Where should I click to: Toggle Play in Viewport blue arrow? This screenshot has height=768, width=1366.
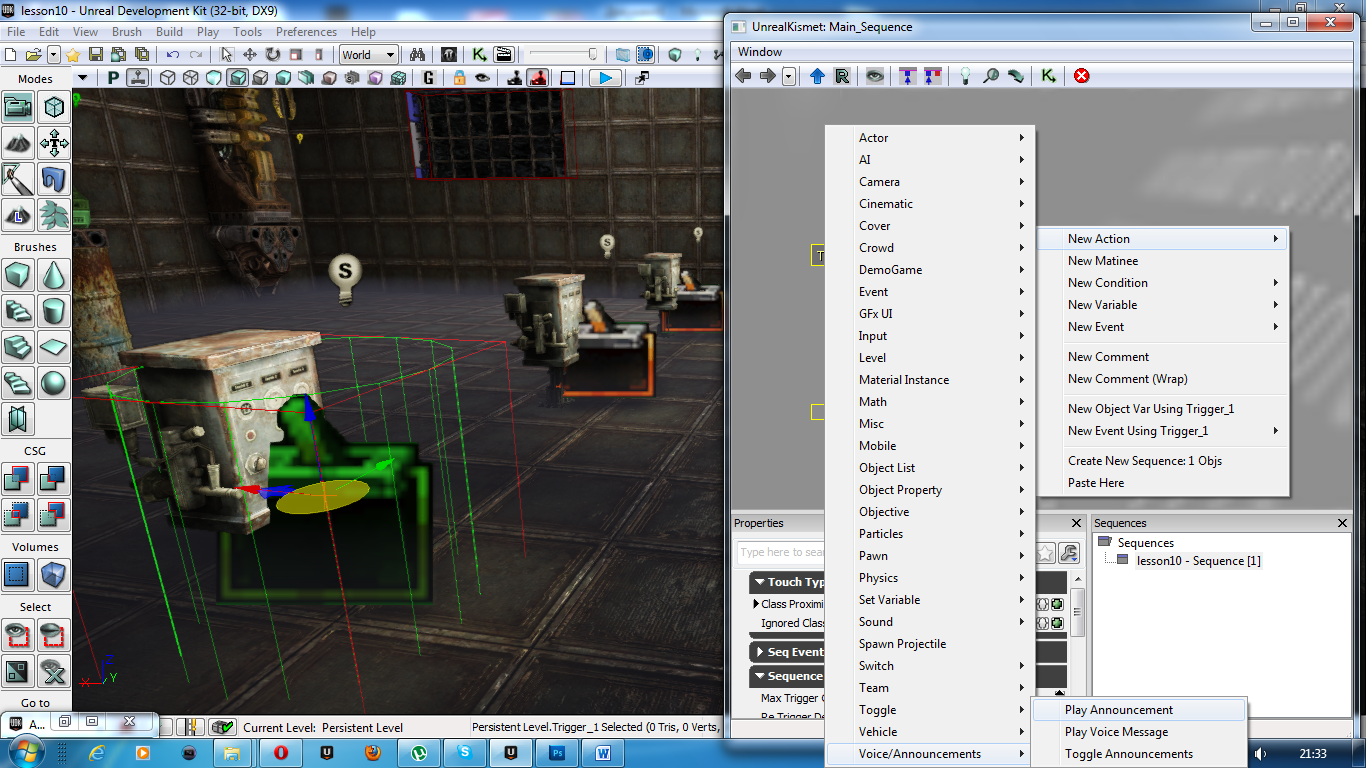coord(603,78)
